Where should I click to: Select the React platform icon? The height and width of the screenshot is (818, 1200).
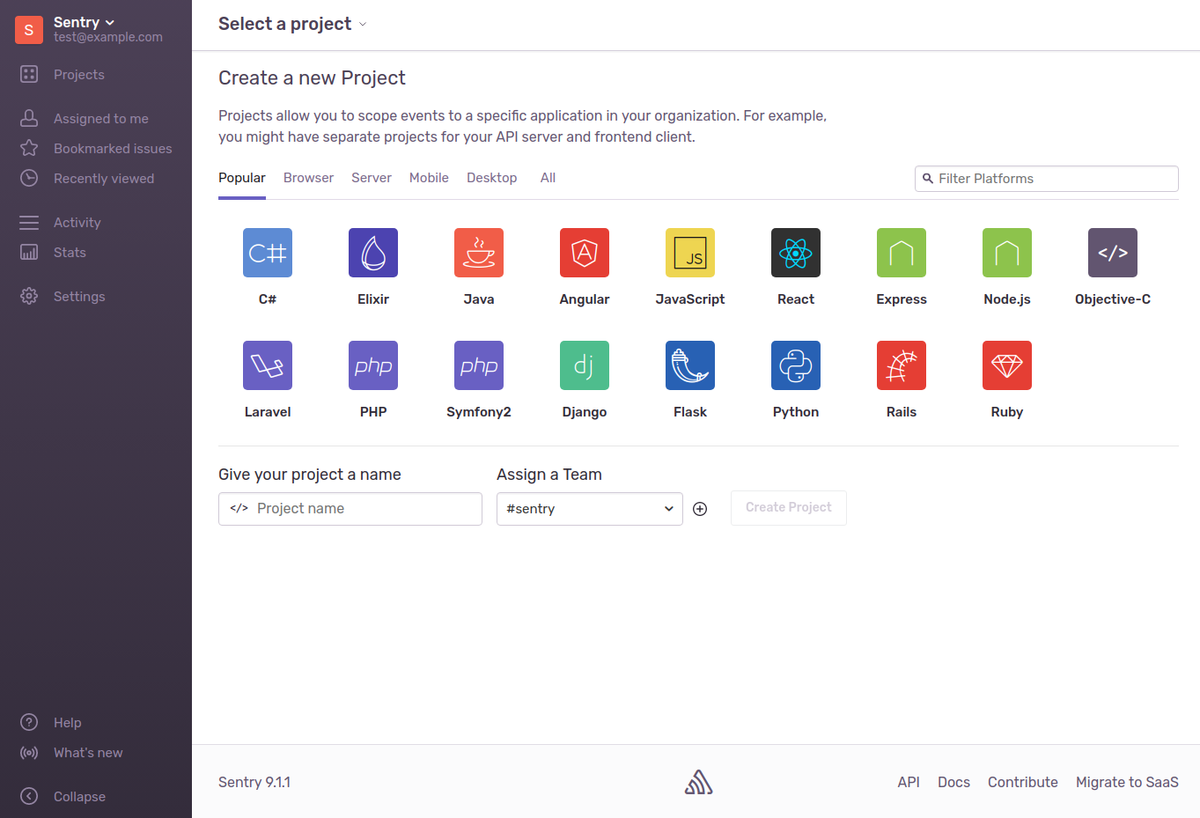tap(796, 252)
